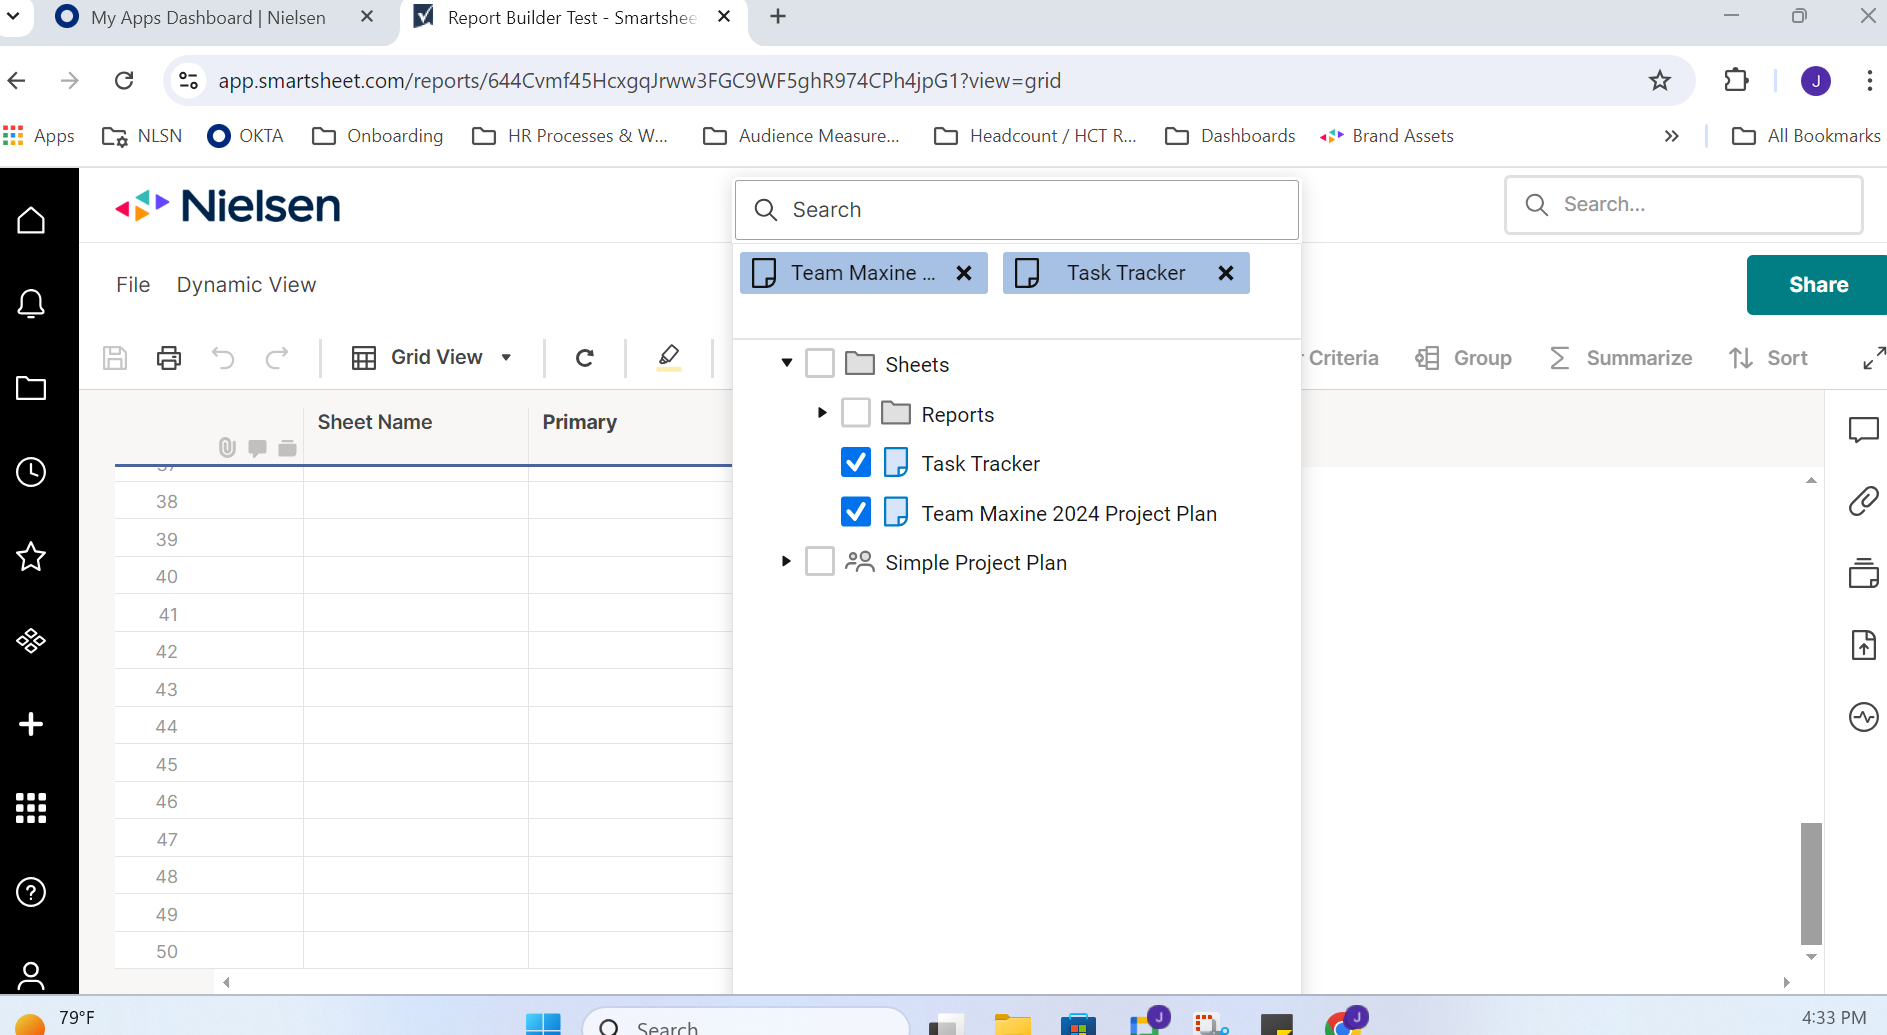
Task: Open Chrome profile avatar J
Action: pyautogui.click(x=1816, y=81)
